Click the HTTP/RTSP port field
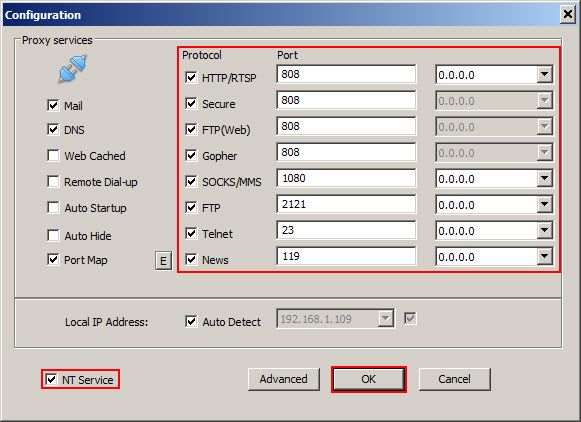Viewport: 581px width, 422px height. click(346, 74)
